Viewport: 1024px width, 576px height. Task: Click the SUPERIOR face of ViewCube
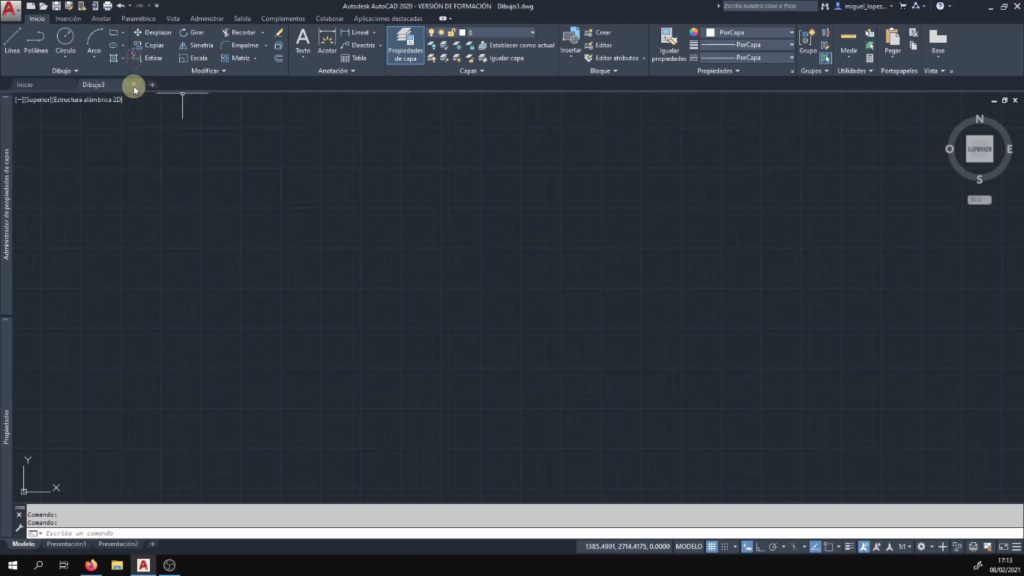[979, 150]
